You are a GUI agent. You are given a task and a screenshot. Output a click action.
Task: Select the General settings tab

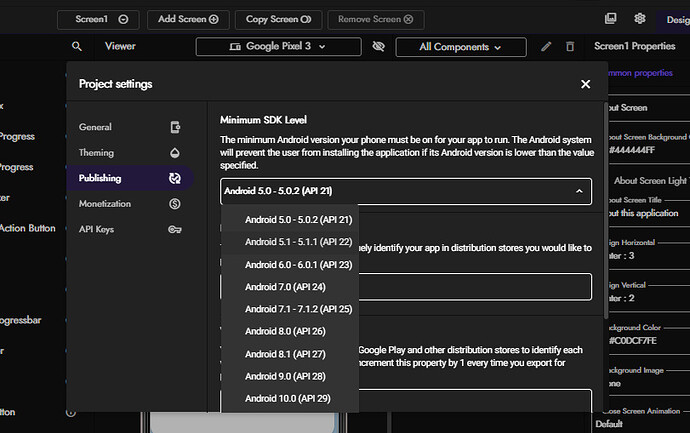pyautogui.click(x=130, y=127)
